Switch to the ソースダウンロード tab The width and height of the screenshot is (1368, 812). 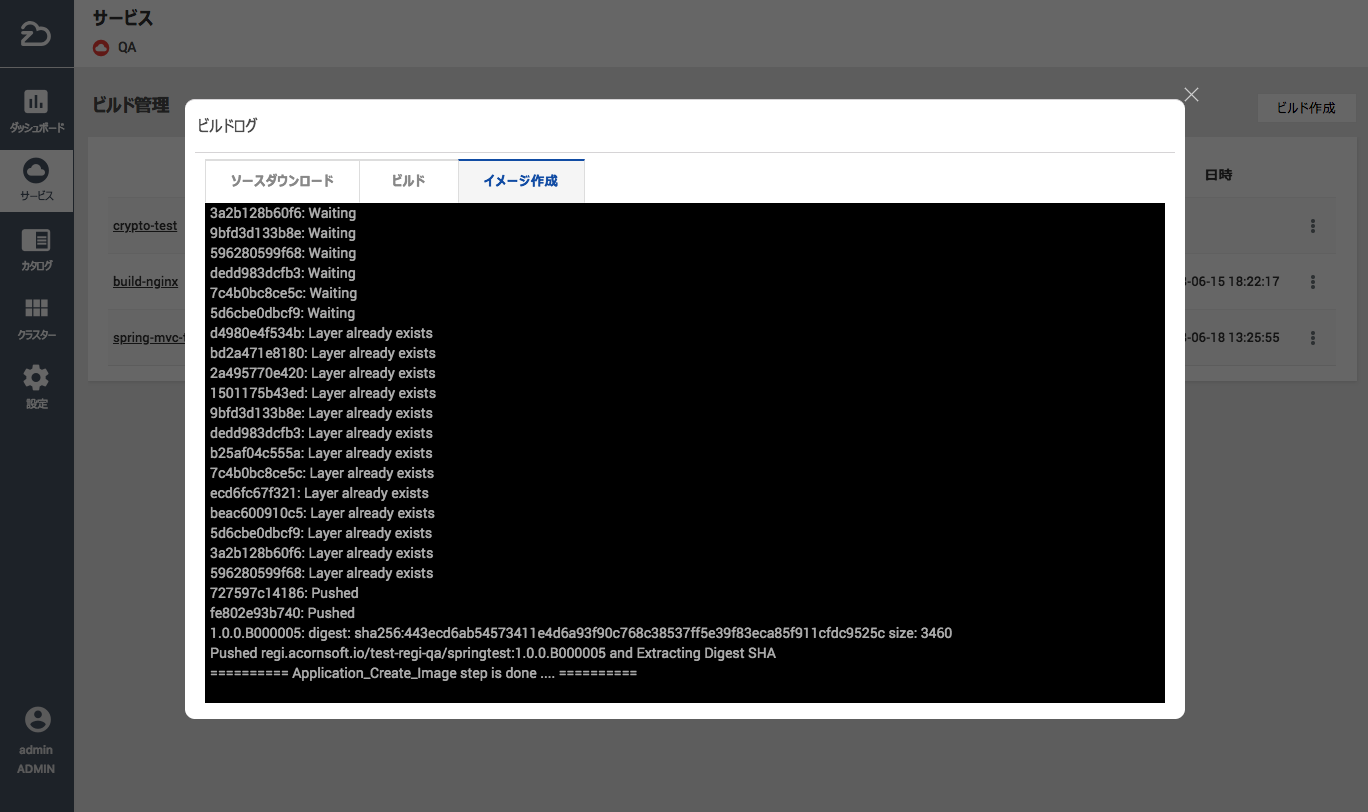pos(282,181)
